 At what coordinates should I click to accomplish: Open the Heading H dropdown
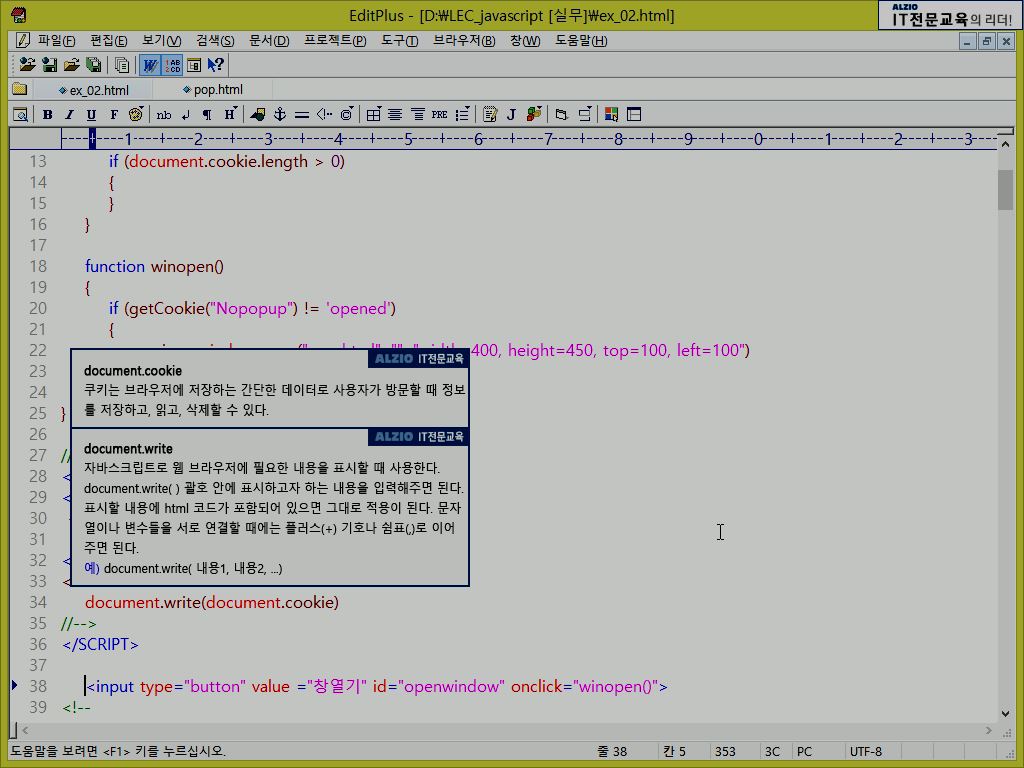pos(231,114)
